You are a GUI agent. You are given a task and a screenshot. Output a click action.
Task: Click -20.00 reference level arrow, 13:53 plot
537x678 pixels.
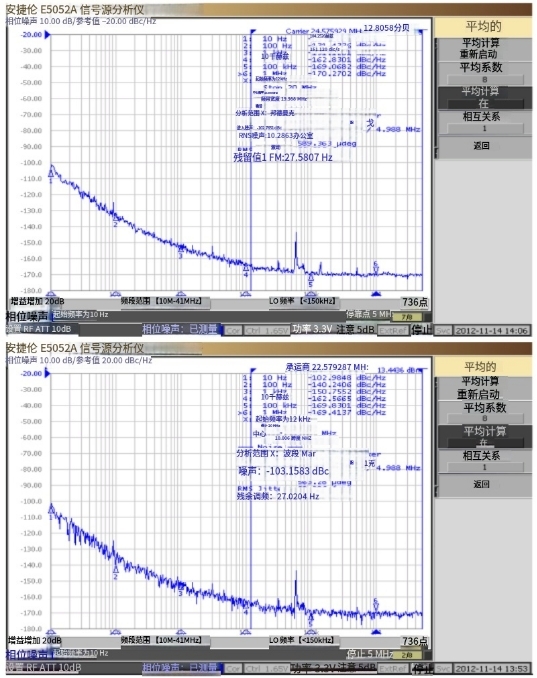[x=48, y=373]
